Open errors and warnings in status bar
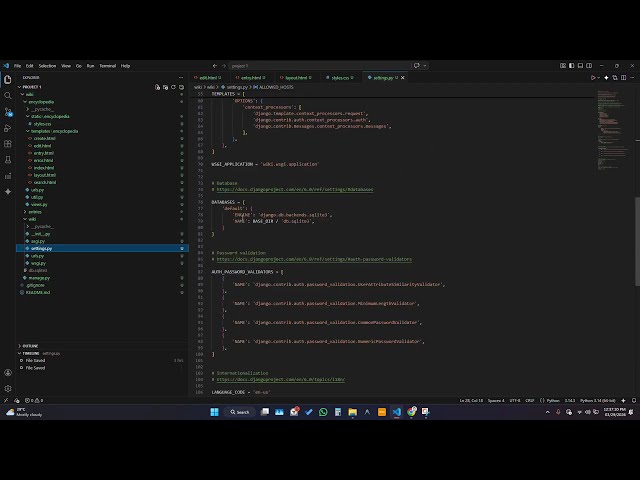Screen dimensions: 640x480 (x=34, y=400)
